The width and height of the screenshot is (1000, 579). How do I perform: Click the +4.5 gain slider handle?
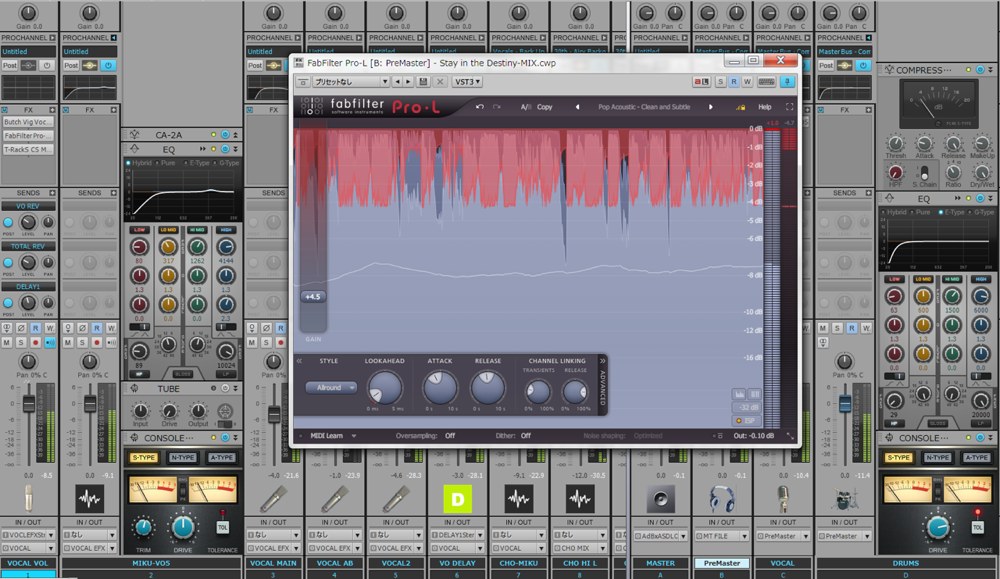pyautogui.click(x=313, y=297)
